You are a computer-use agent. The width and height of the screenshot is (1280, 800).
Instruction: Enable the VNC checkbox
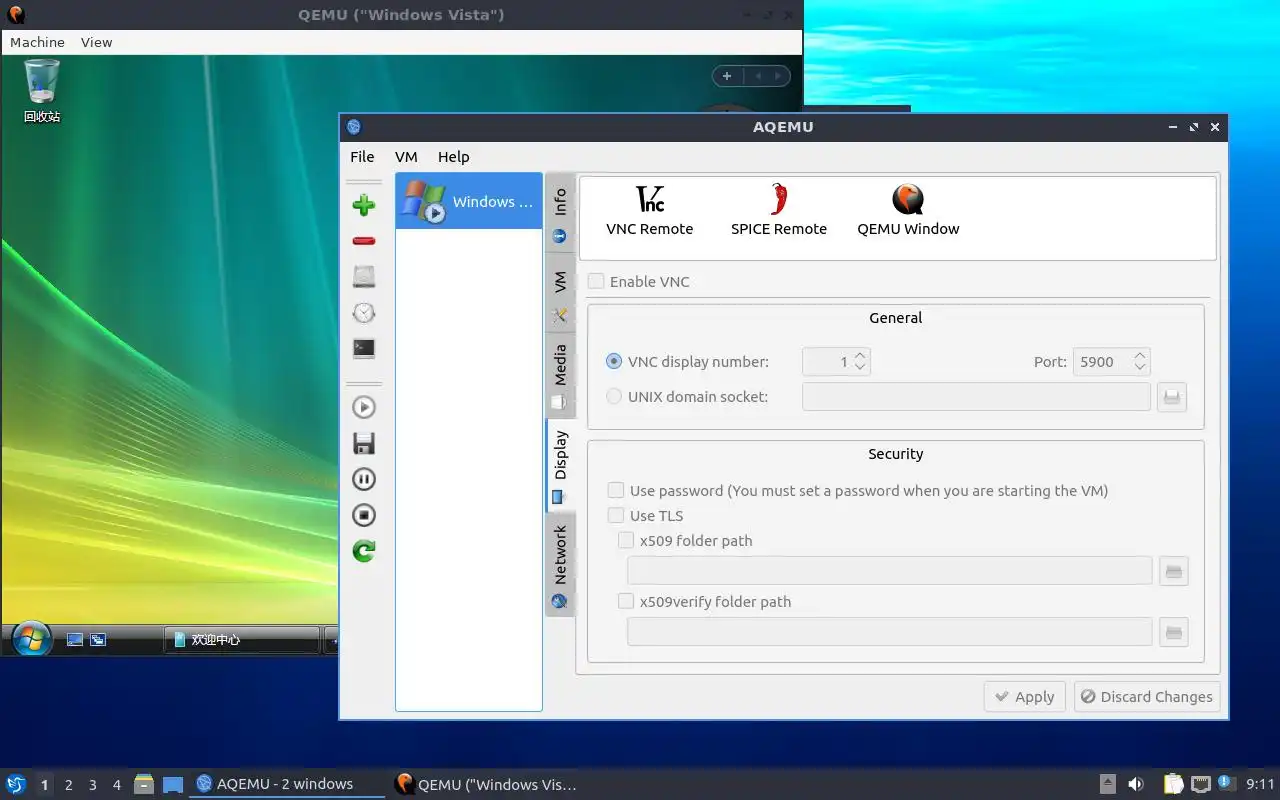596,281
